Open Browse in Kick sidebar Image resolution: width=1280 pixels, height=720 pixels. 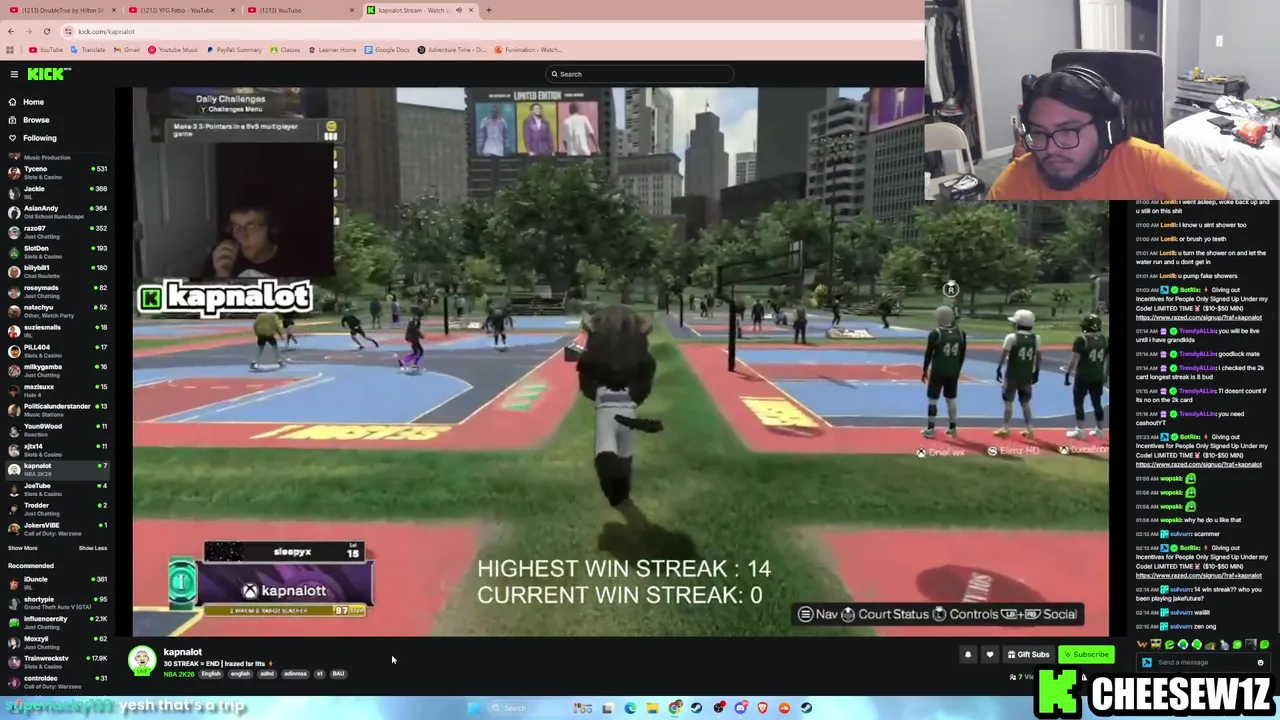point(35,120)
